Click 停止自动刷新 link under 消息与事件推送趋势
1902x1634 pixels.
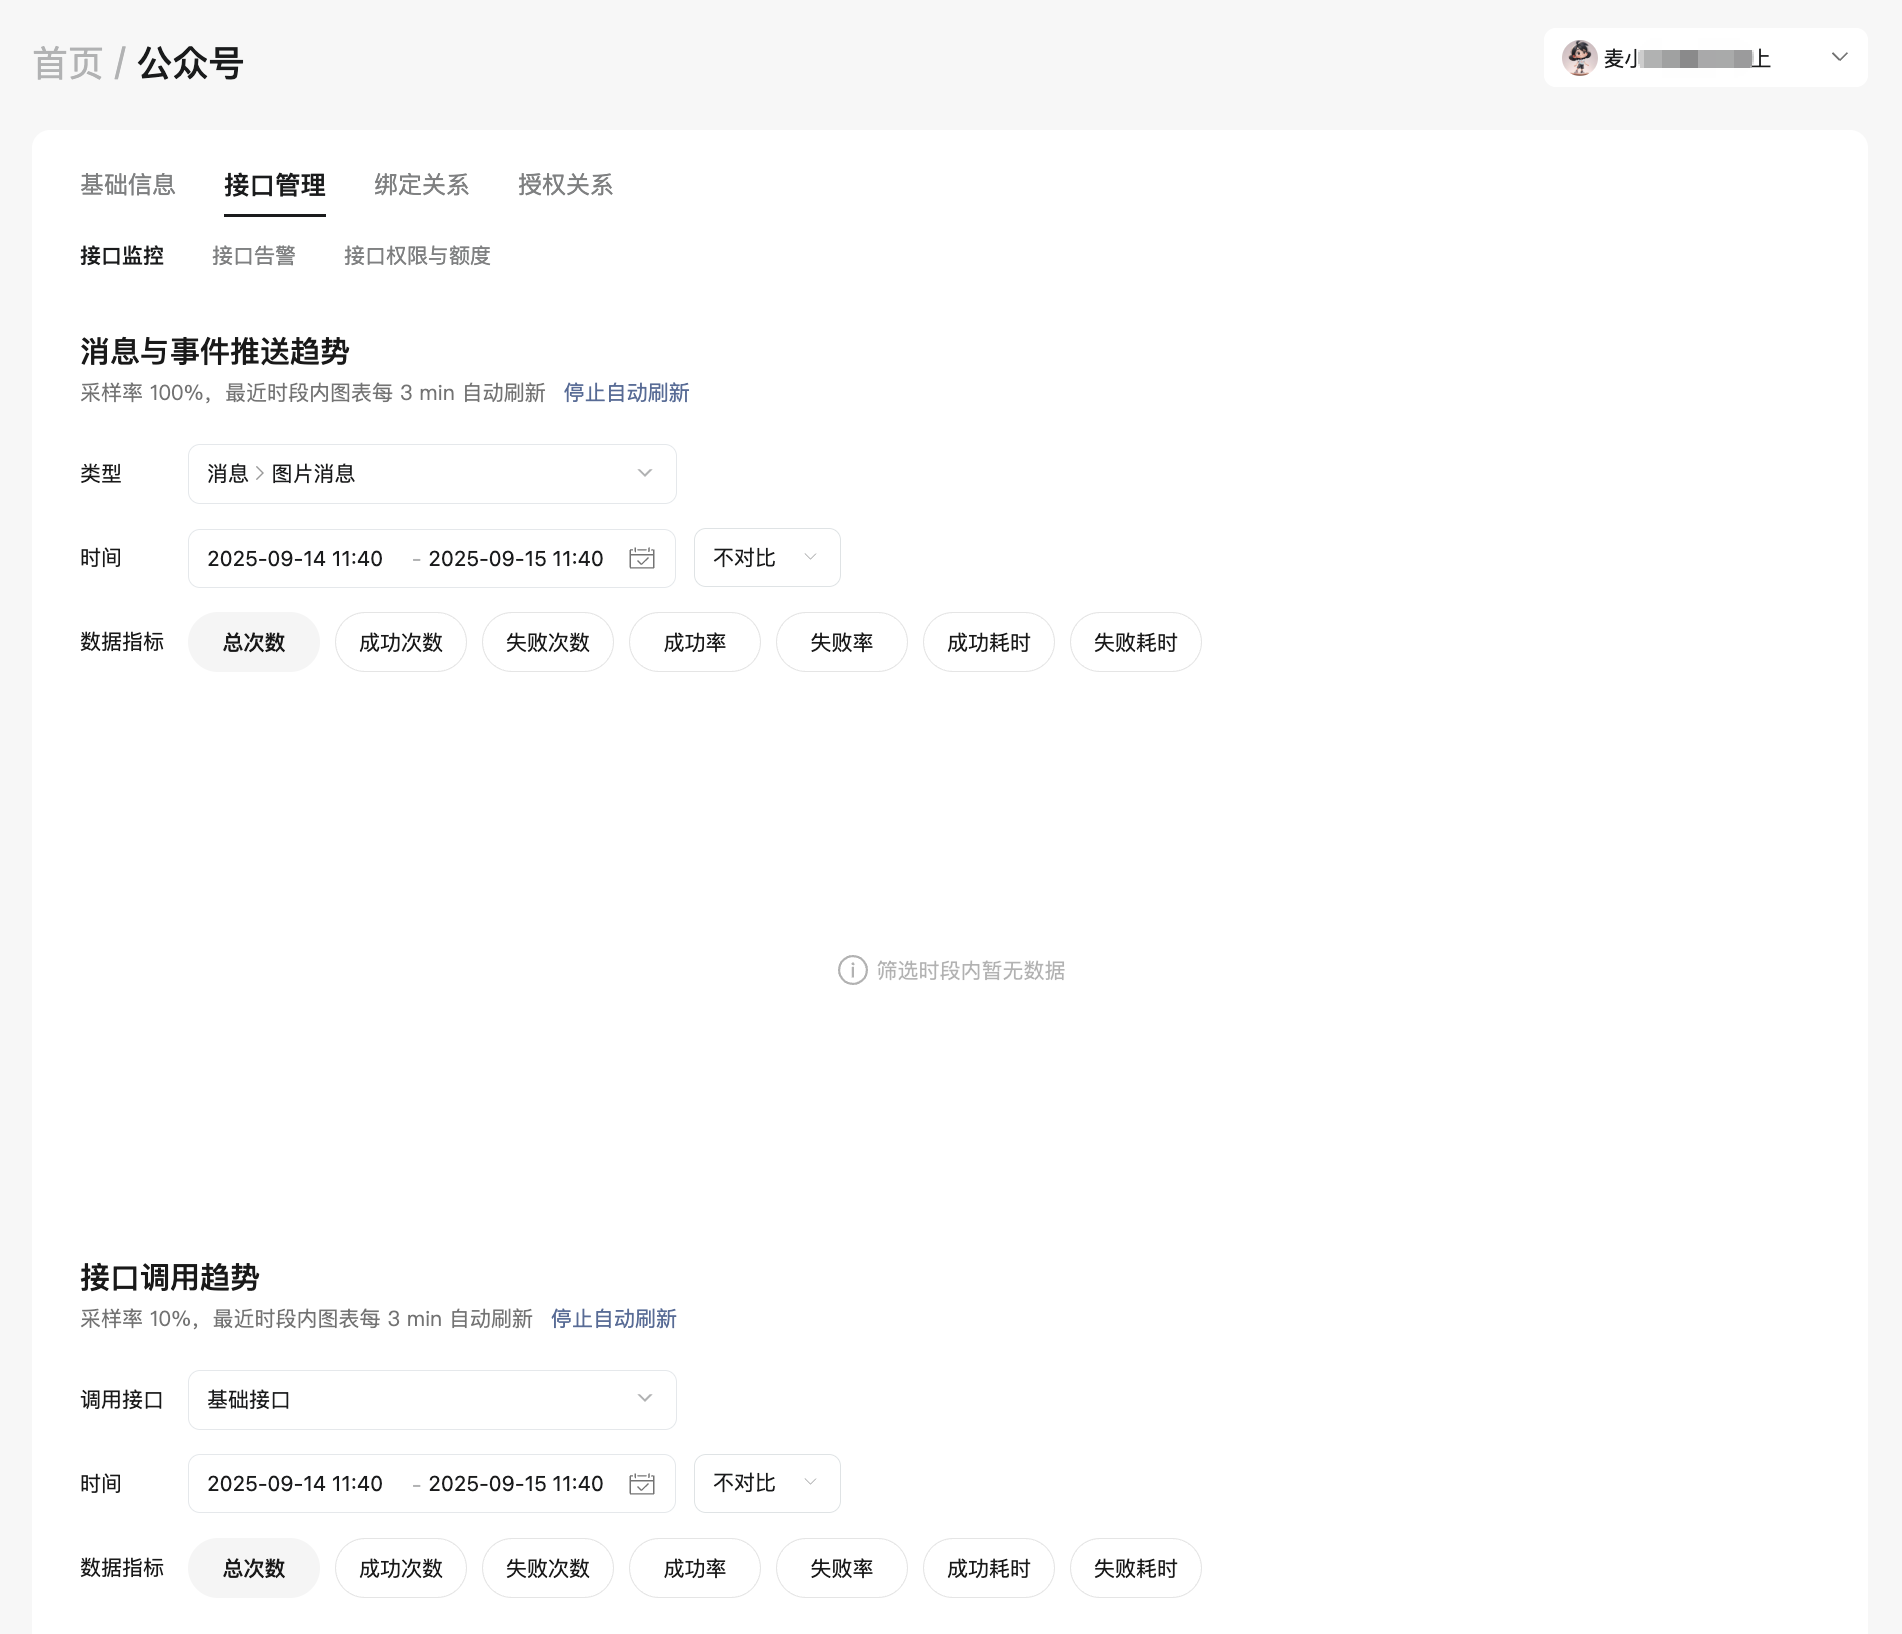(626, 393)
